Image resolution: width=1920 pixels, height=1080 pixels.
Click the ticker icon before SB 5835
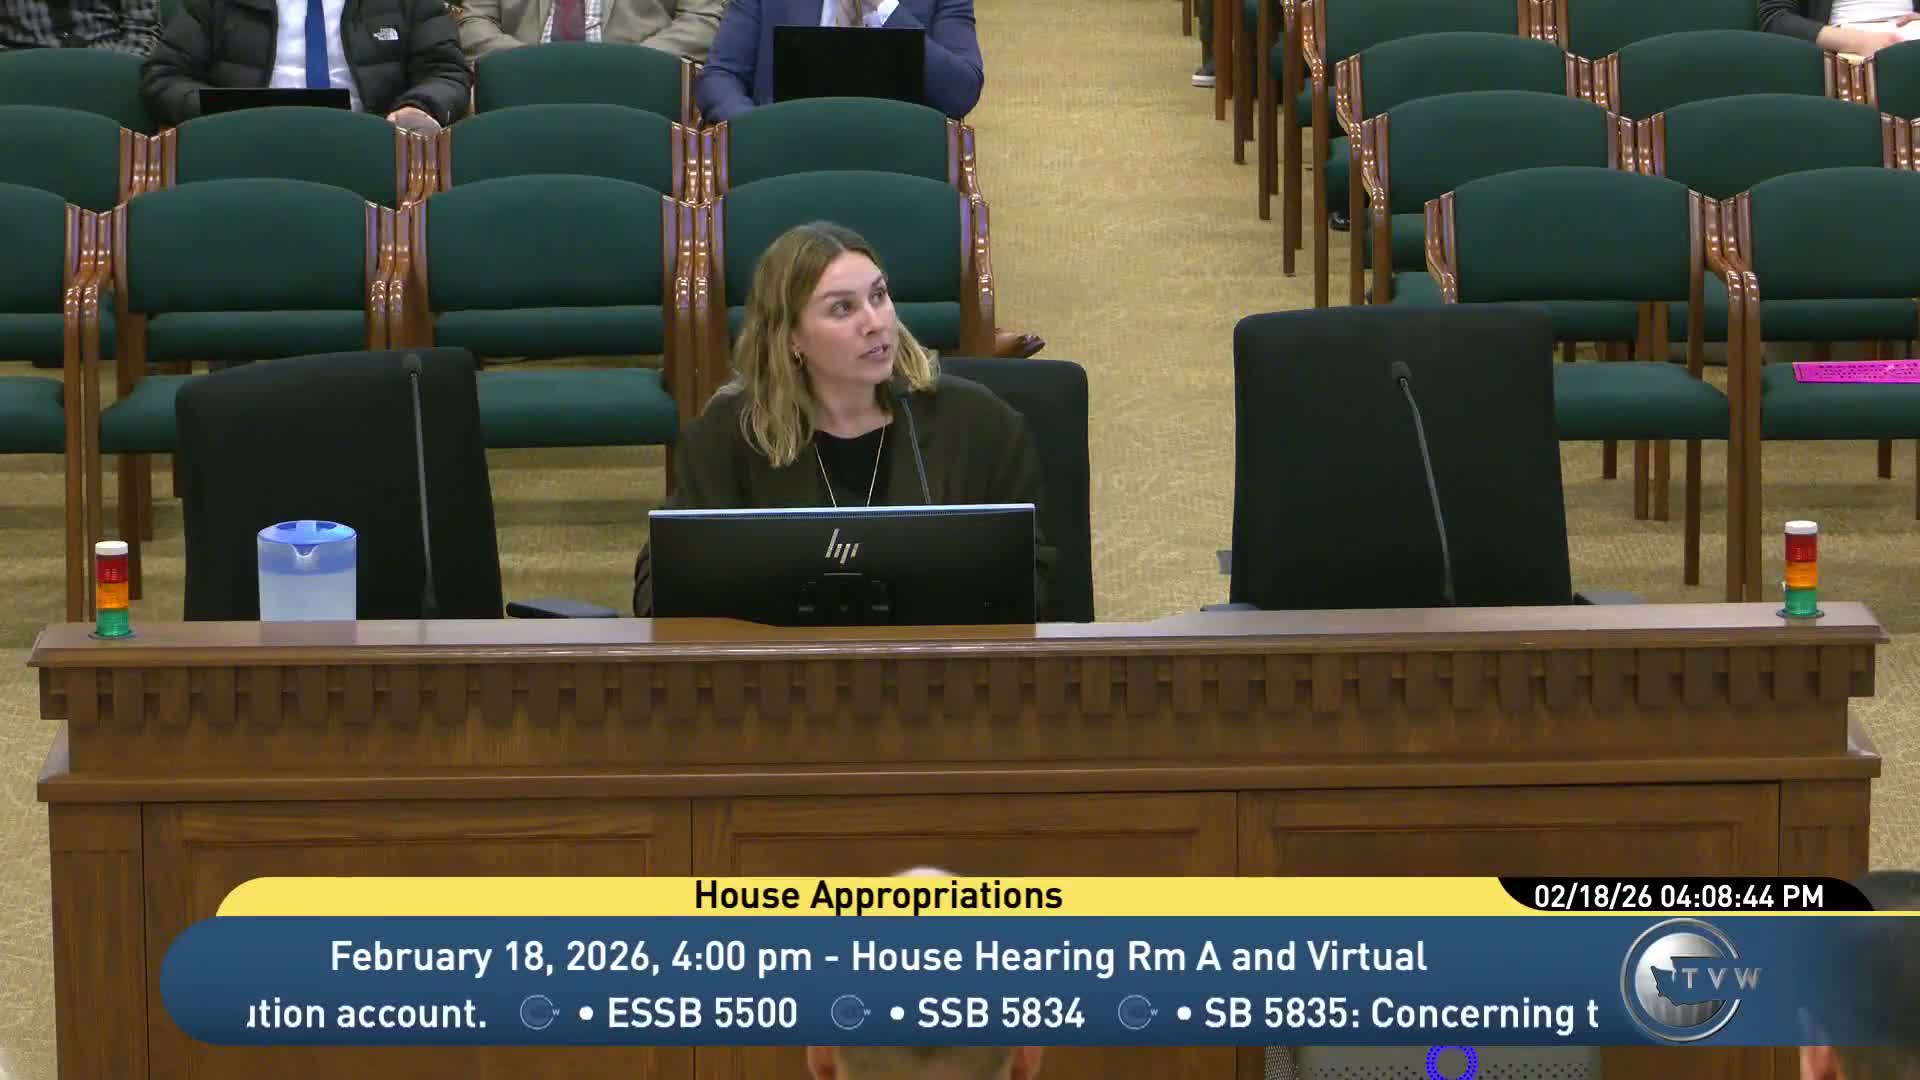coord(1136,1013)
